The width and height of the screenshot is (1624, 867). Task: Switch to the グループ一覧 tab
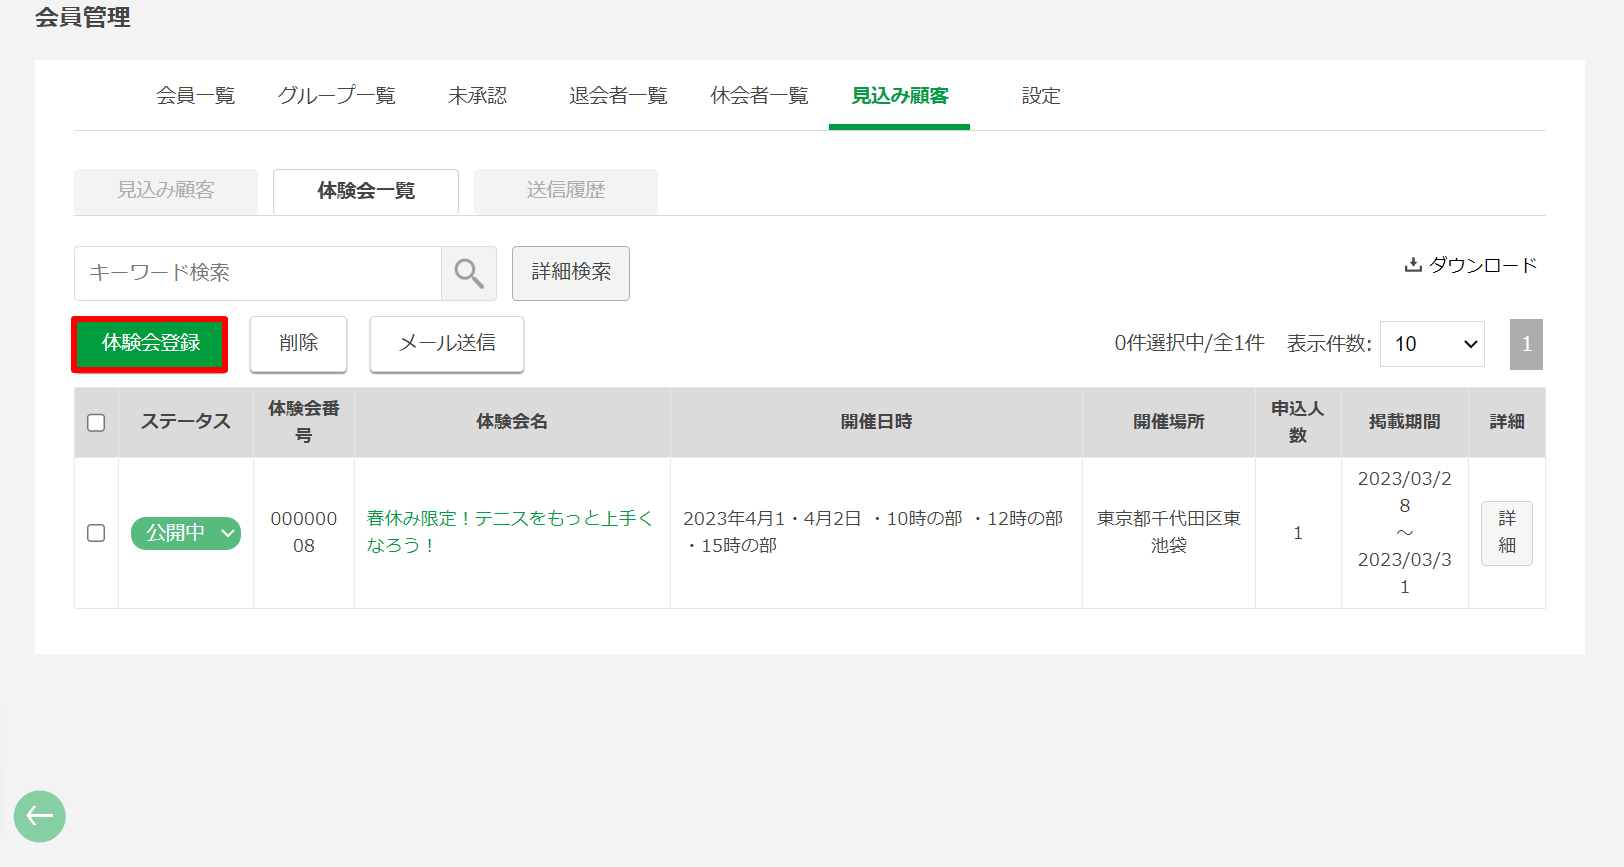click(337, 96)
